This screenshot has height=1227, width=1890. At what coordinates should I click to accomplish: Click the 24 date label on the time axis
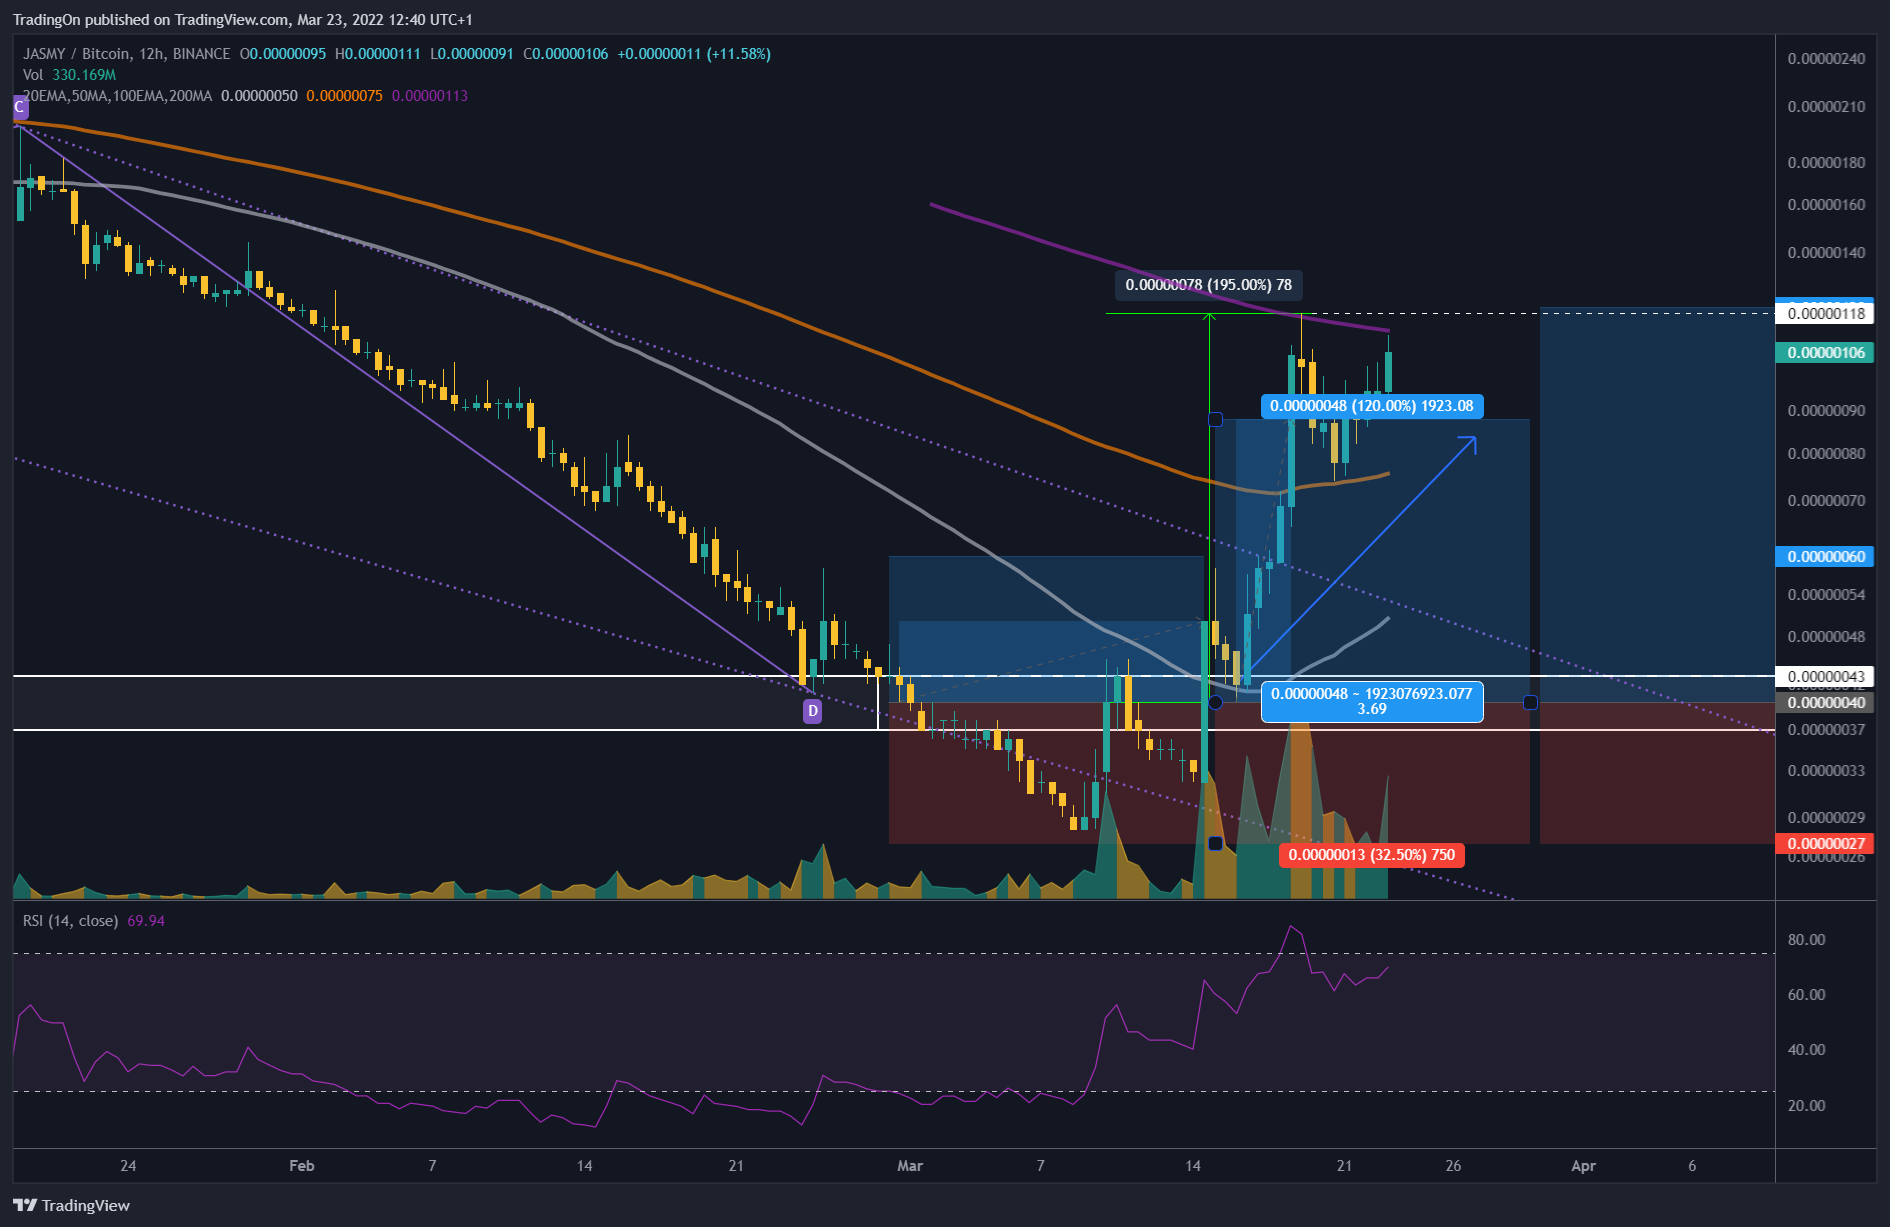click(x=127, y=1166)
